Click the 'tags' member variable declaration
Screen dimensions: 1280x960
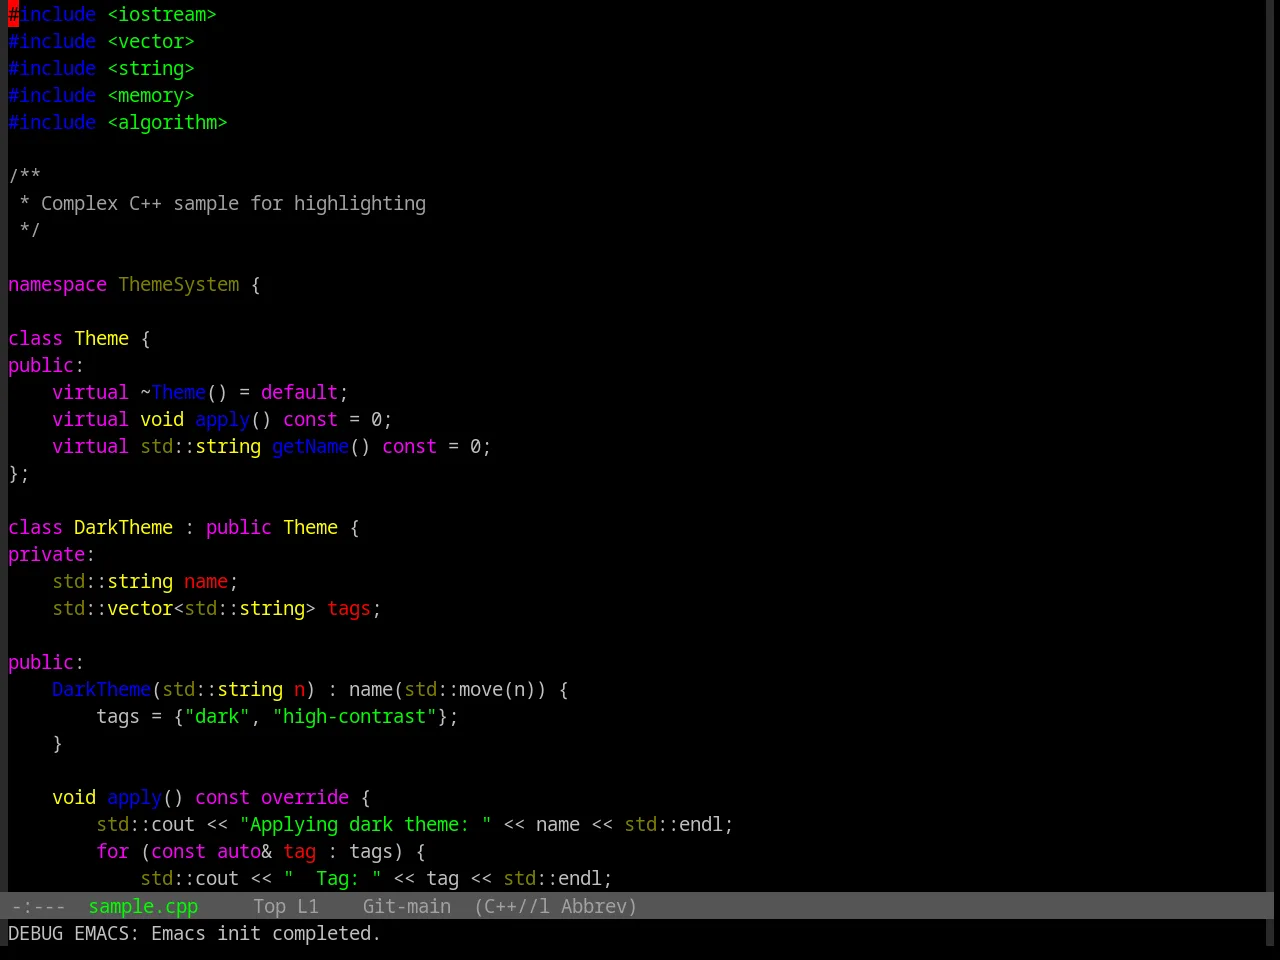point(349,608)
